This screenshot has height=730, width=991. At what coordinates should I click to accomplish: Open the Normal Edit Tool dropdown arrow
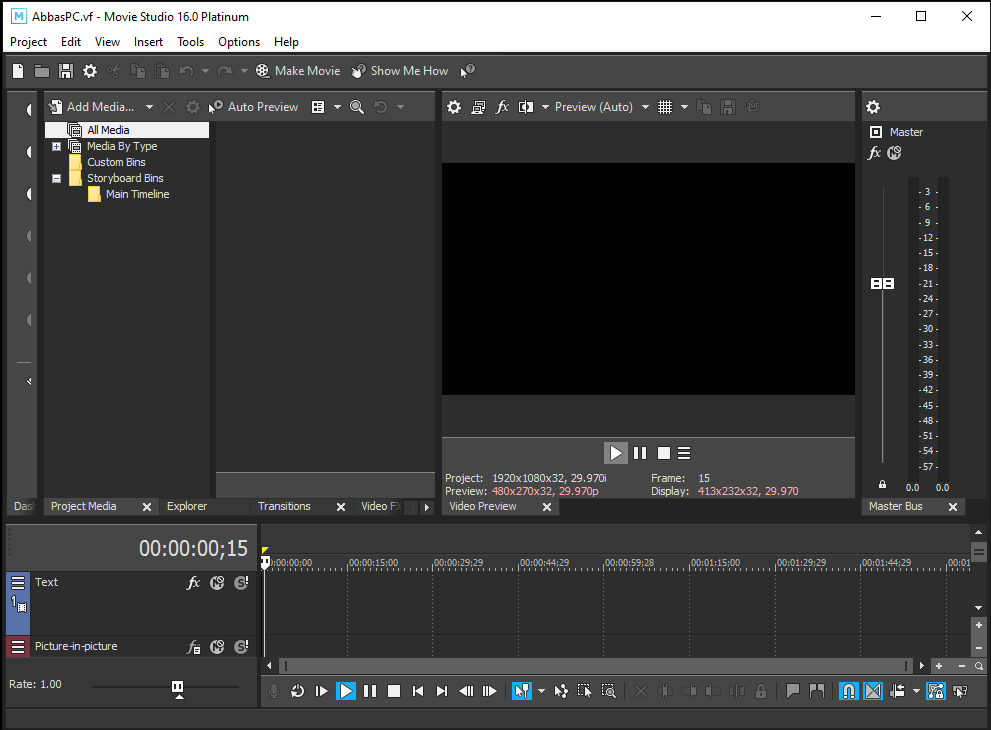click(x=541, y=691)
